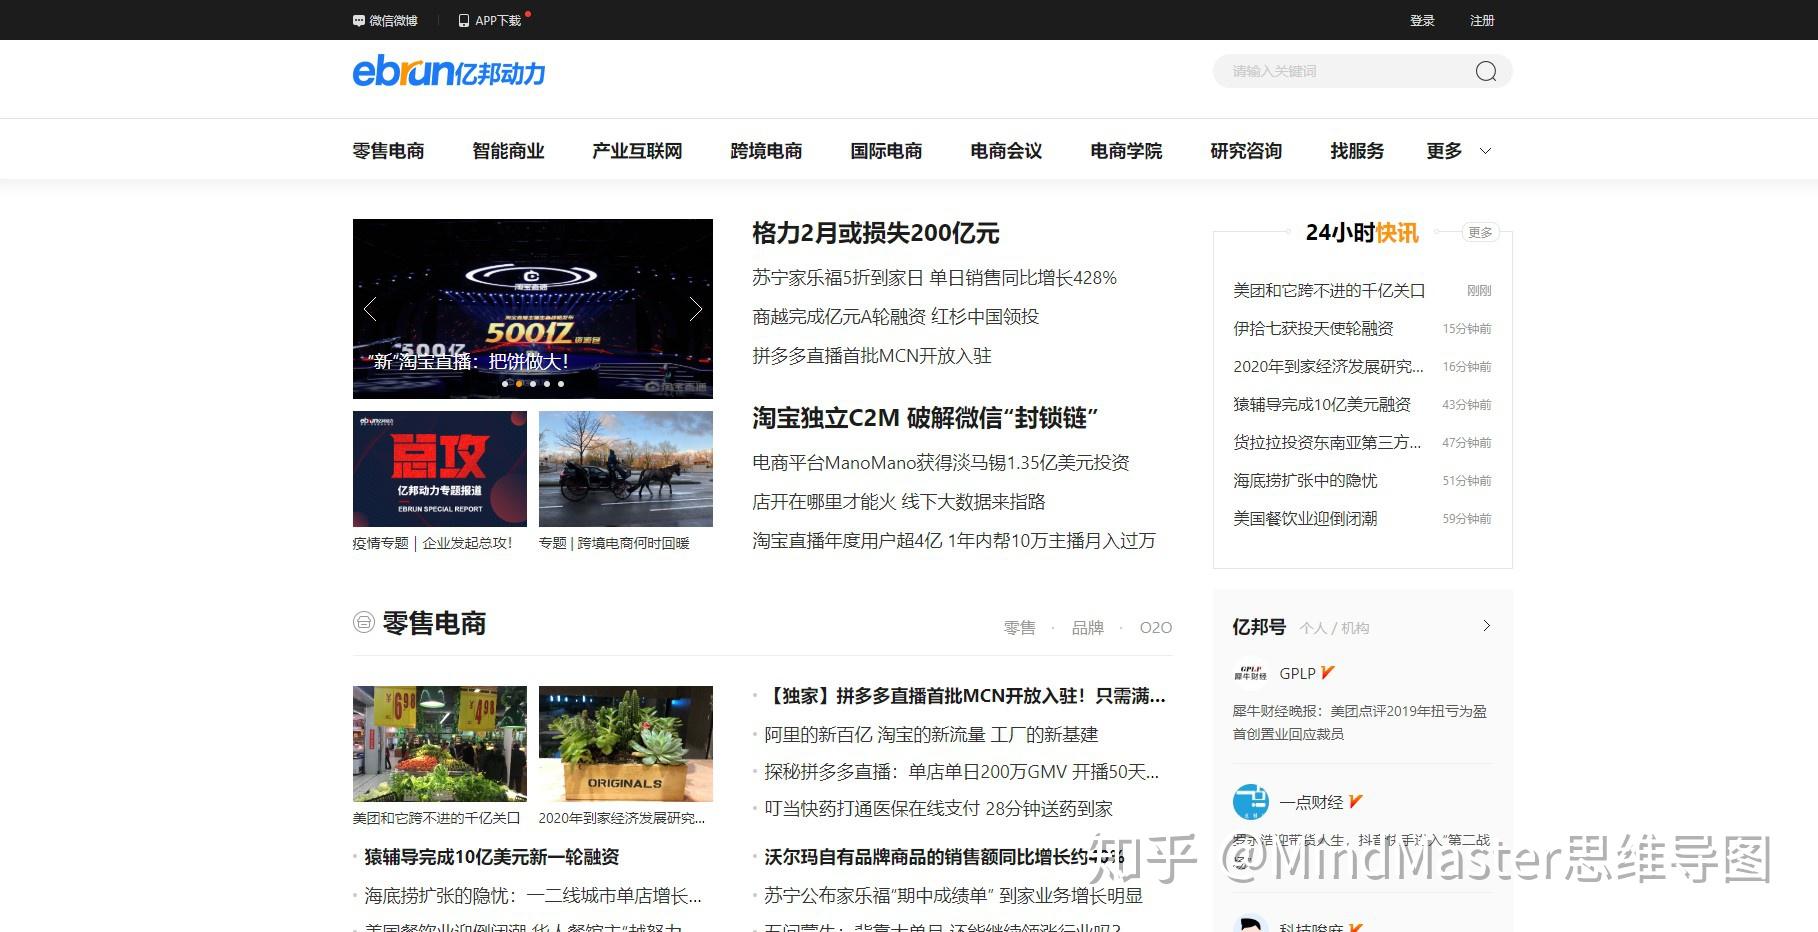Open the 总攻 special report thumbnail
This screenshot has width=1818, height=932.
[x=440, y=469]
